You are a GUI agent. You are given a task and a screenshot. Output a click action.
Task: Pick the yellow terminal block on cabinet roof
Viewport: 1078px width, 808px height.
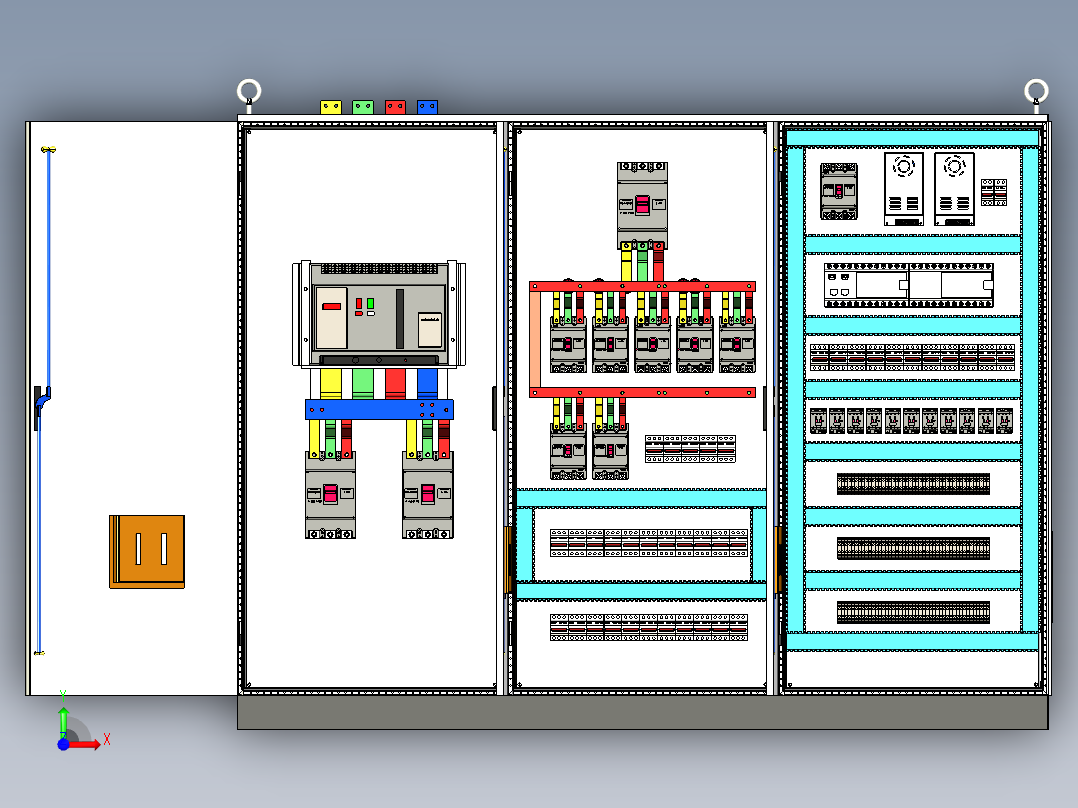click(x=331, y=107)
